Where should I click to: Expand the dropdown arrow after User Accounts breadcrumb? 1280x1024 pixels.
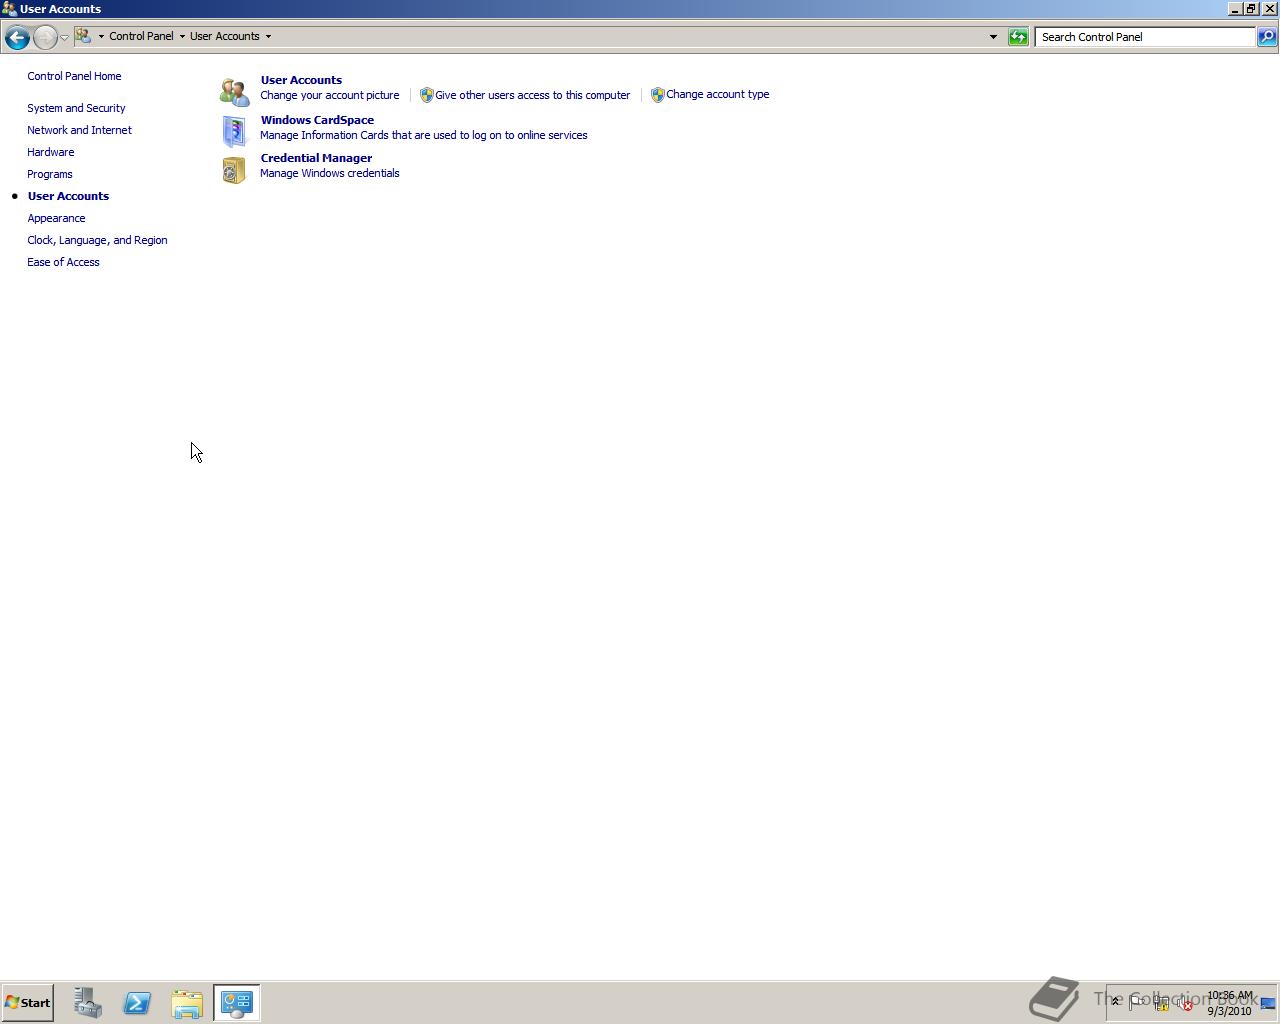[x=268, y=37]
